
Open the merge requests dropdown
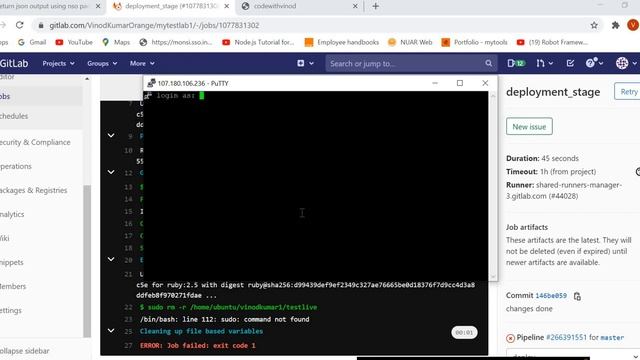[544, 63]
